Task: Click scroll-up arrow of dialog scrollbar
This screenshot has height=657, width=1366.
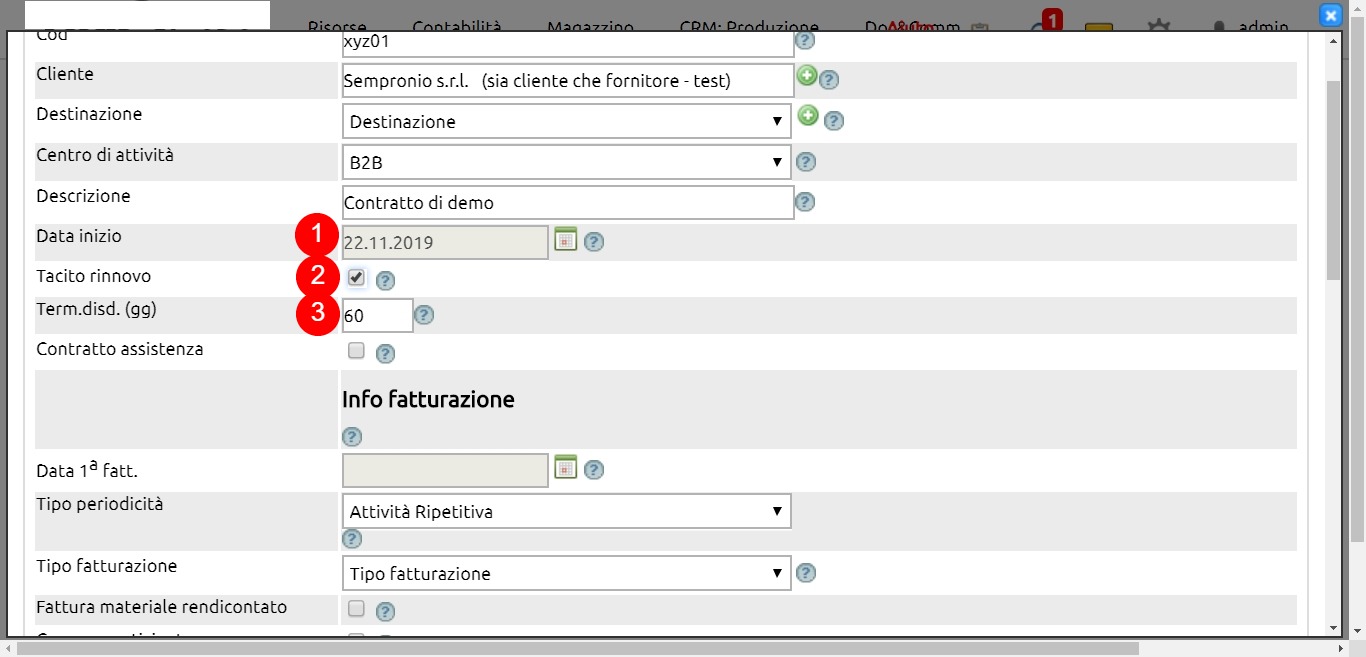Action: click(1334, 41)
